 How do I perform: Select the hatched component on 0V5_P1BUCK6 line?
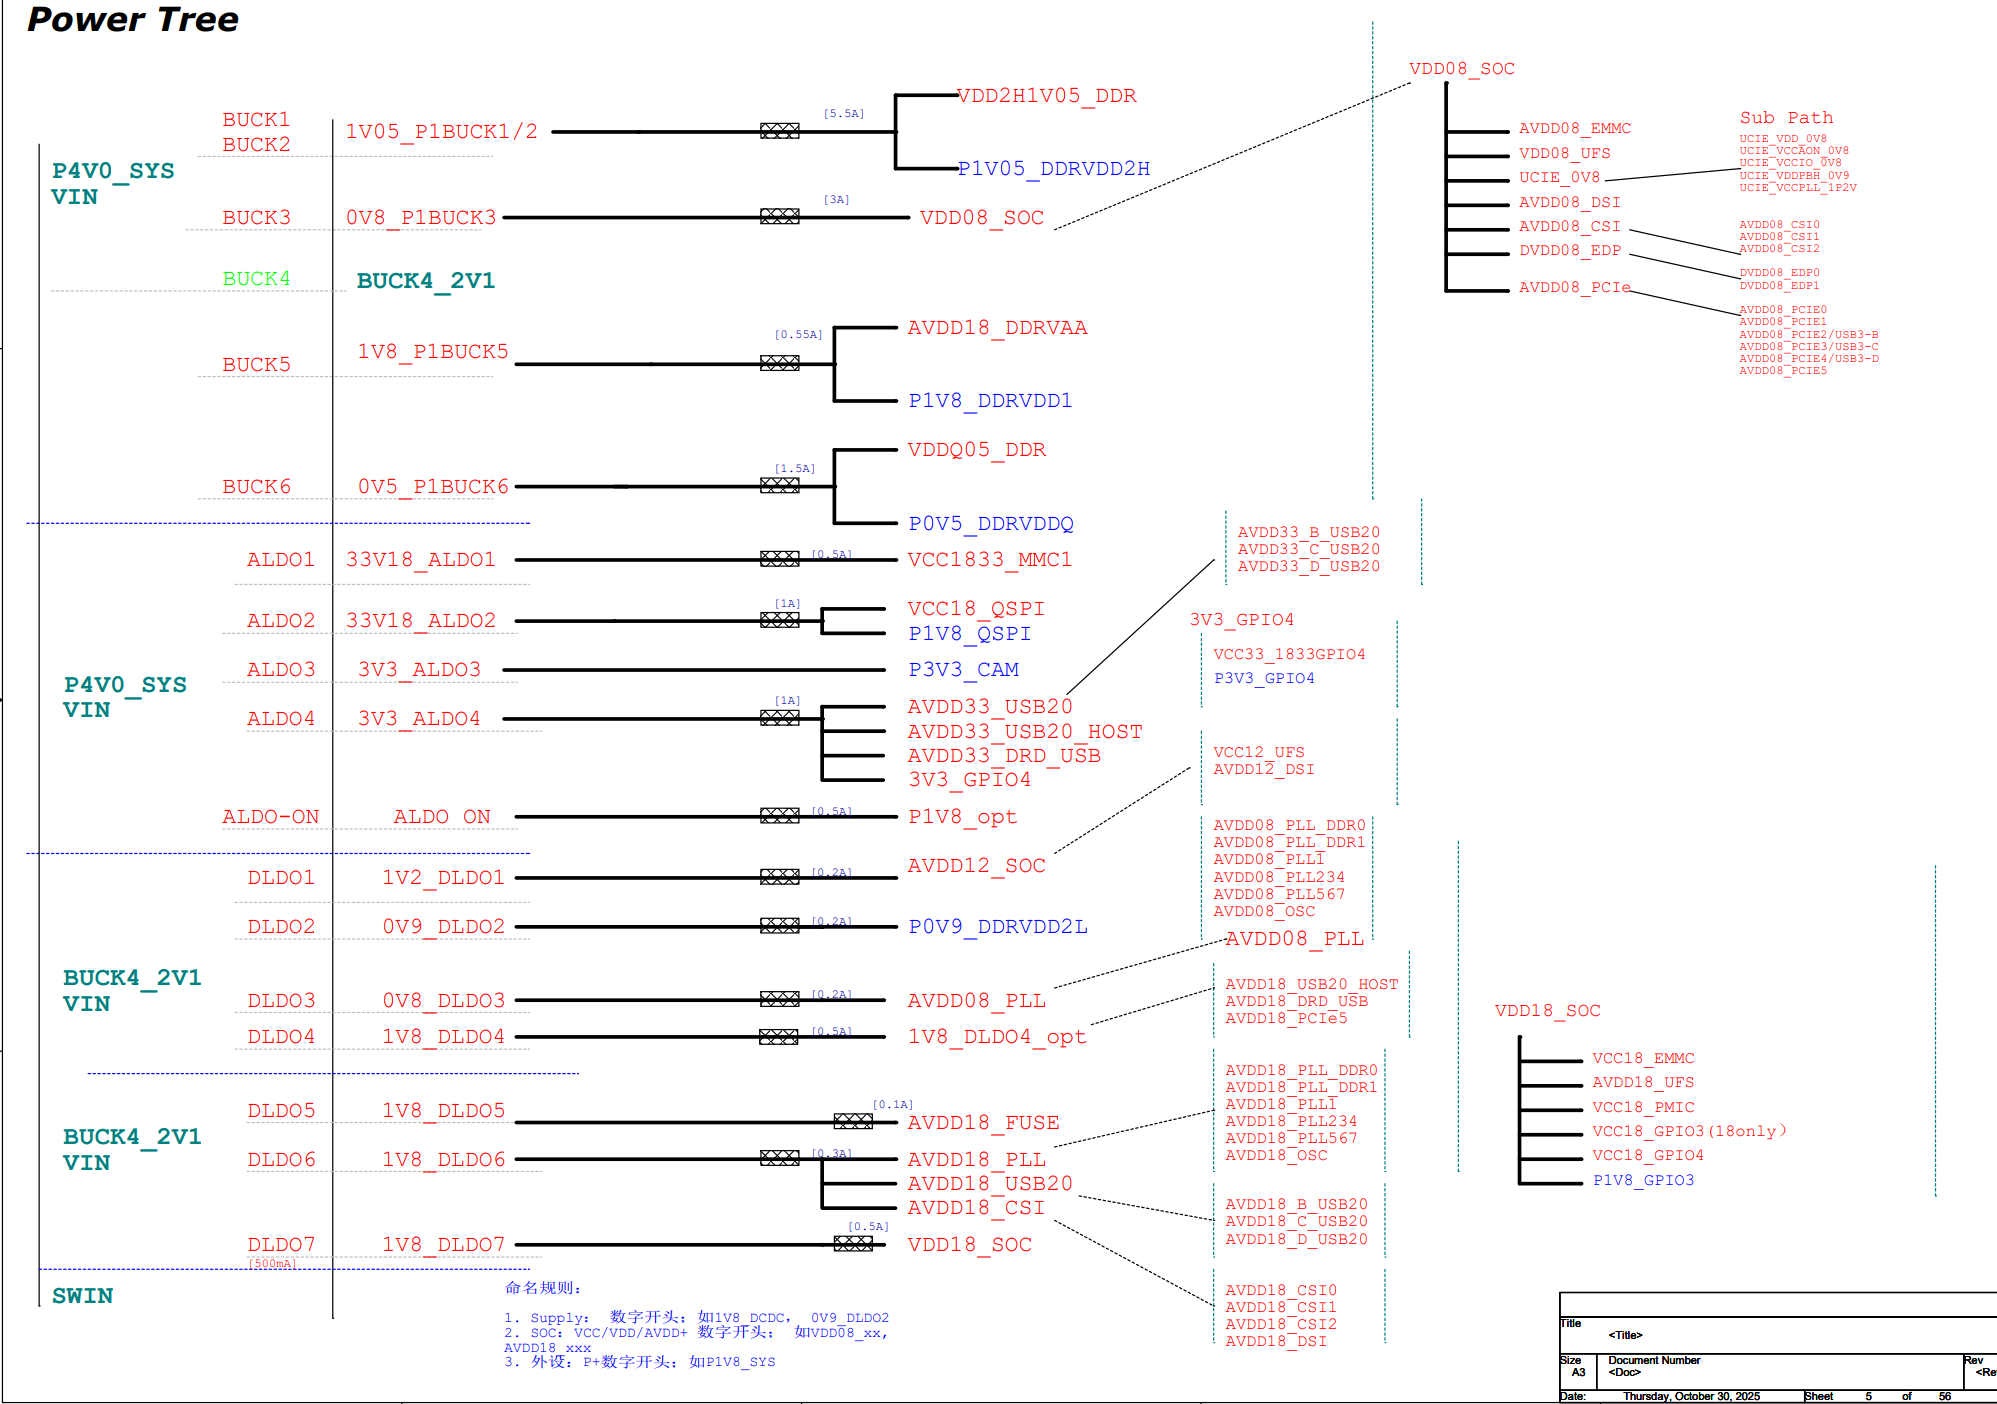click(779, 486)
